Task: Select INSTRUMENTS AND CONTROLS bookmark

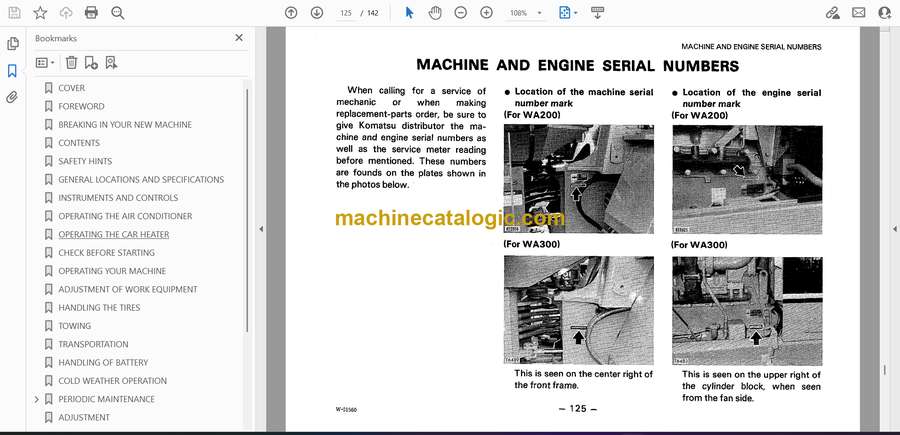Action: pos(118,198)
